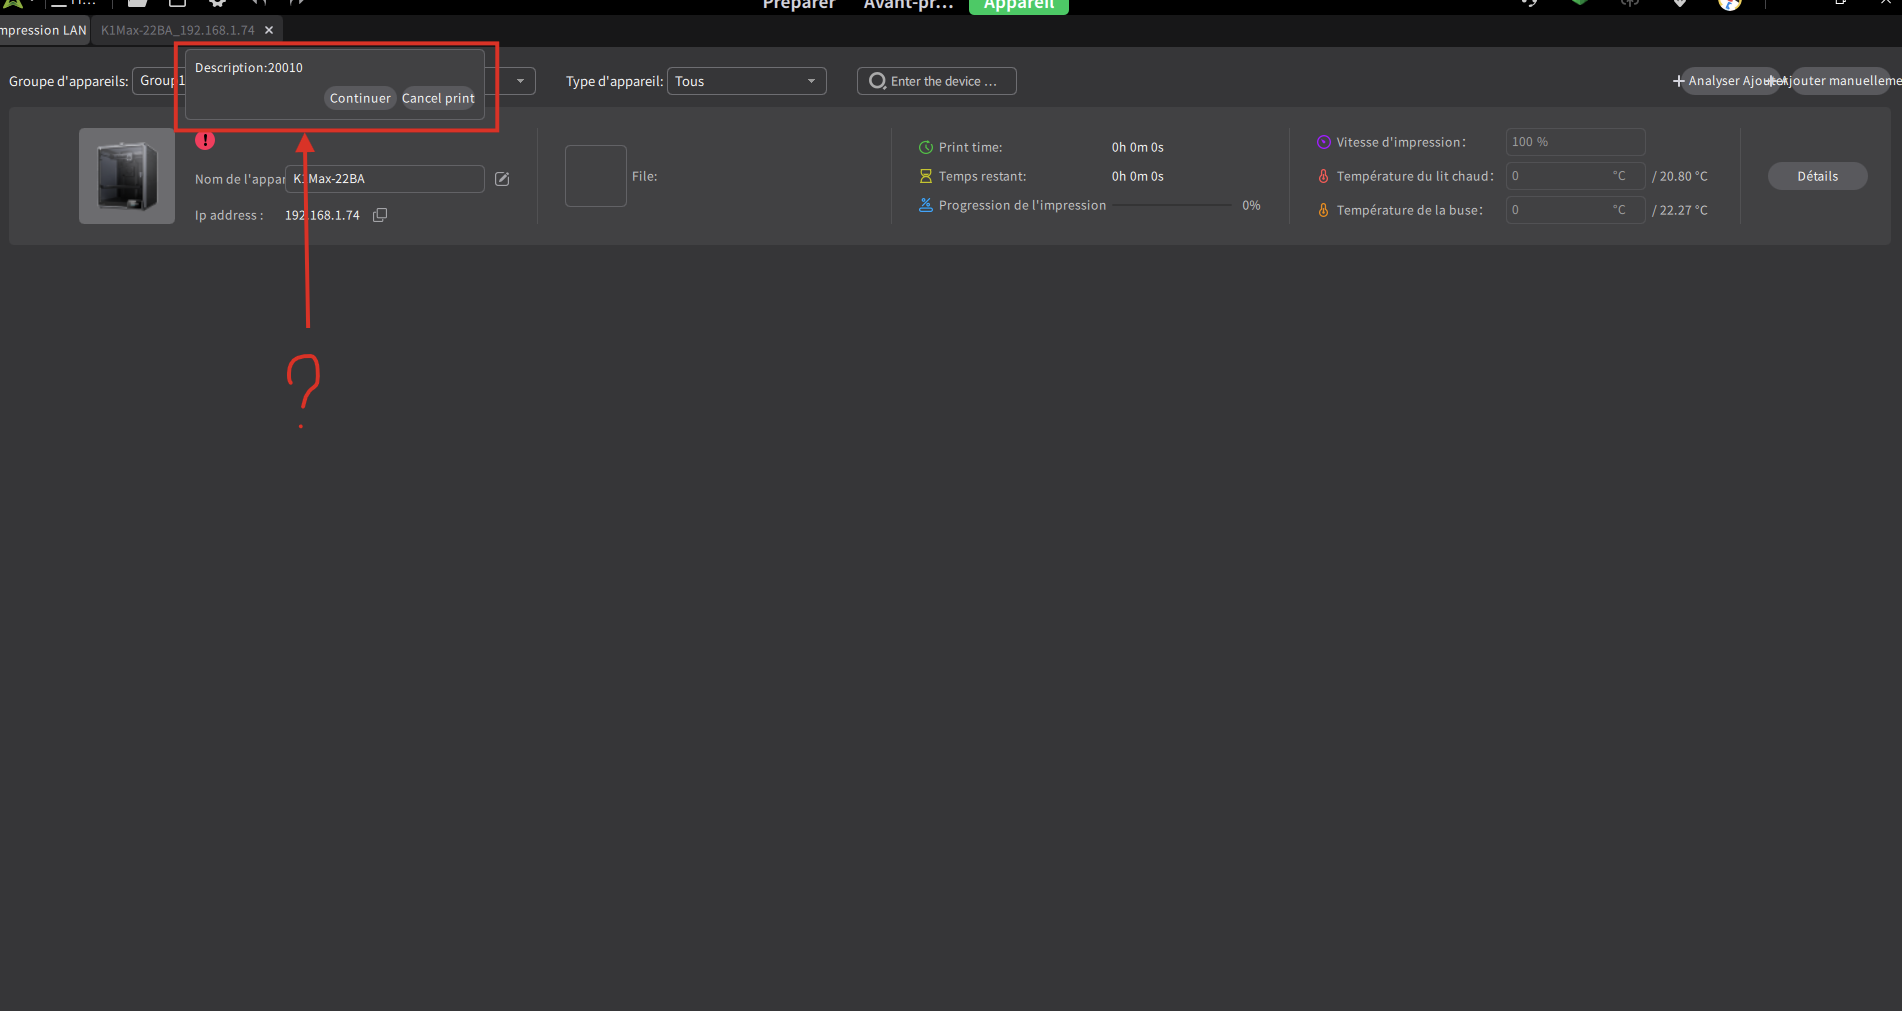Screen dimensions: 1902x1011
Task: Click the hot bed temperature field
Action: pyautogui.click(x=1575, y=176)
